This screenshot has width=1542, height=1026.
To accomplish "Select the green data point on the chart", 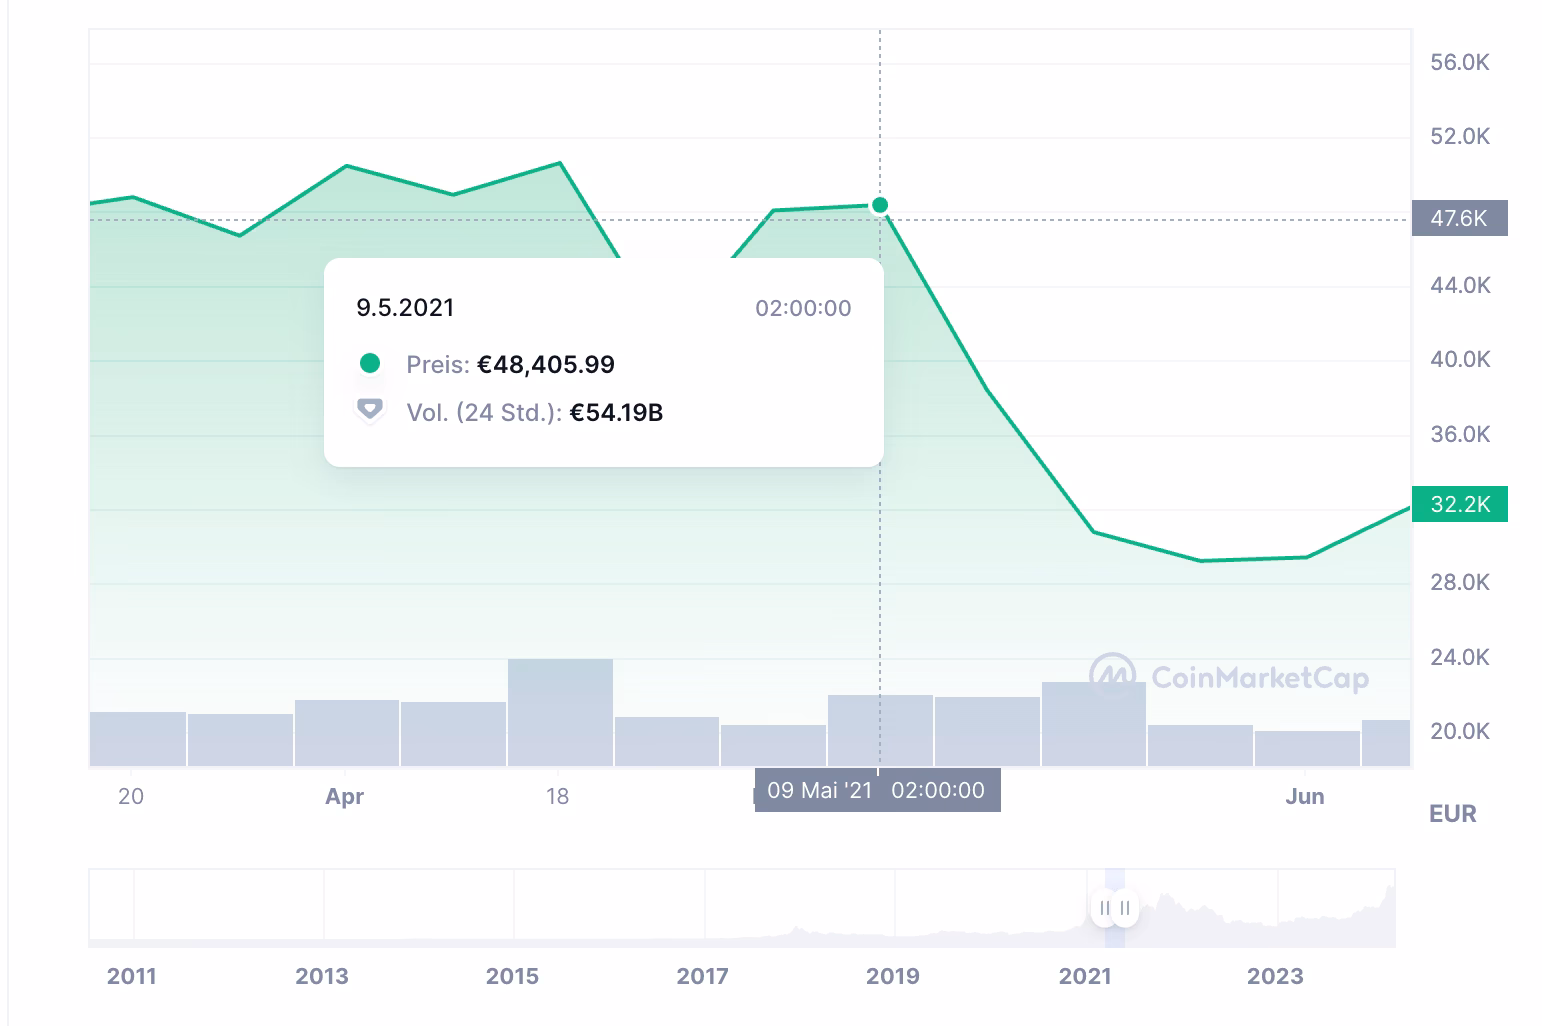I will coord(879,205).
